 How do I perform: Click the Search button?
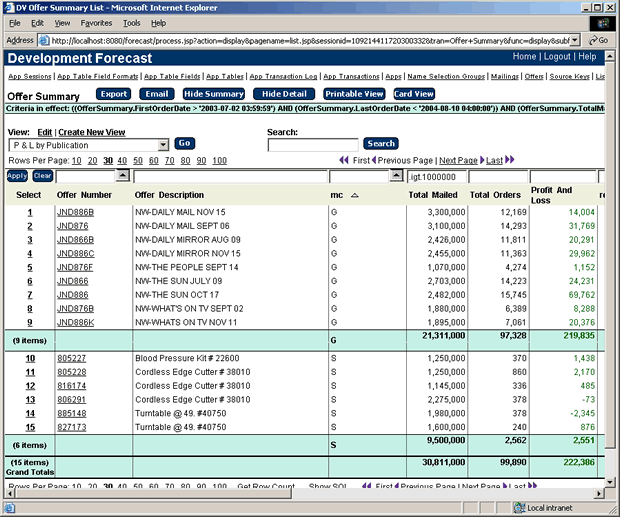click(381, 143)
